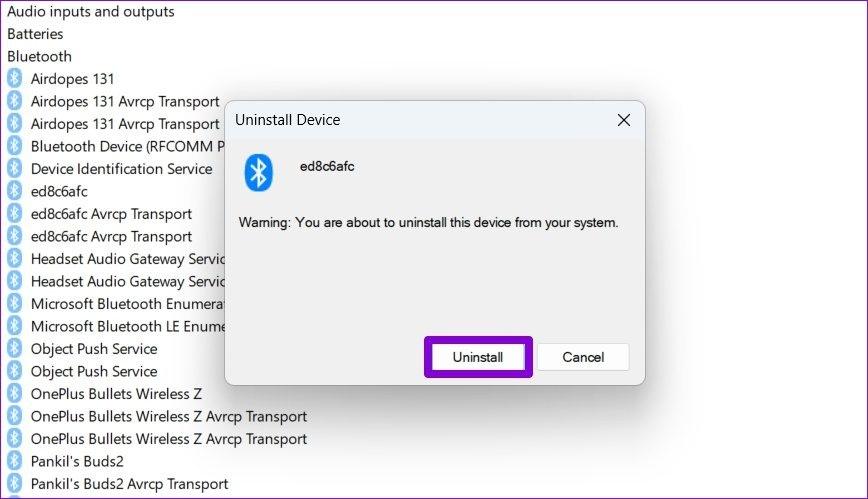Click the Bluetooth icon beside Microsoft Bluetooth Enumerator

pyautogui.click(x=15, y=303)
